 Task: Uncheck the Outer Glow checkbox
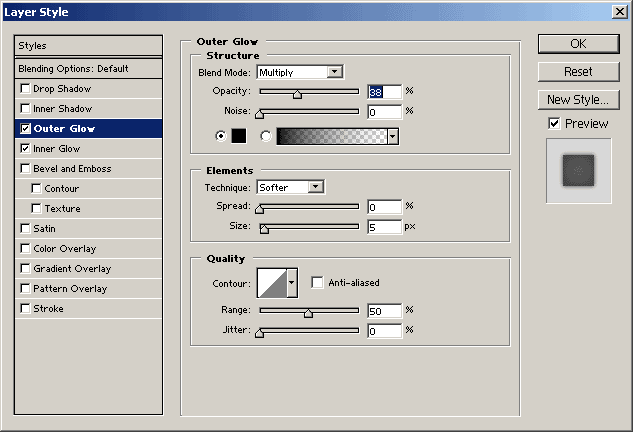(x=25, y=128)
